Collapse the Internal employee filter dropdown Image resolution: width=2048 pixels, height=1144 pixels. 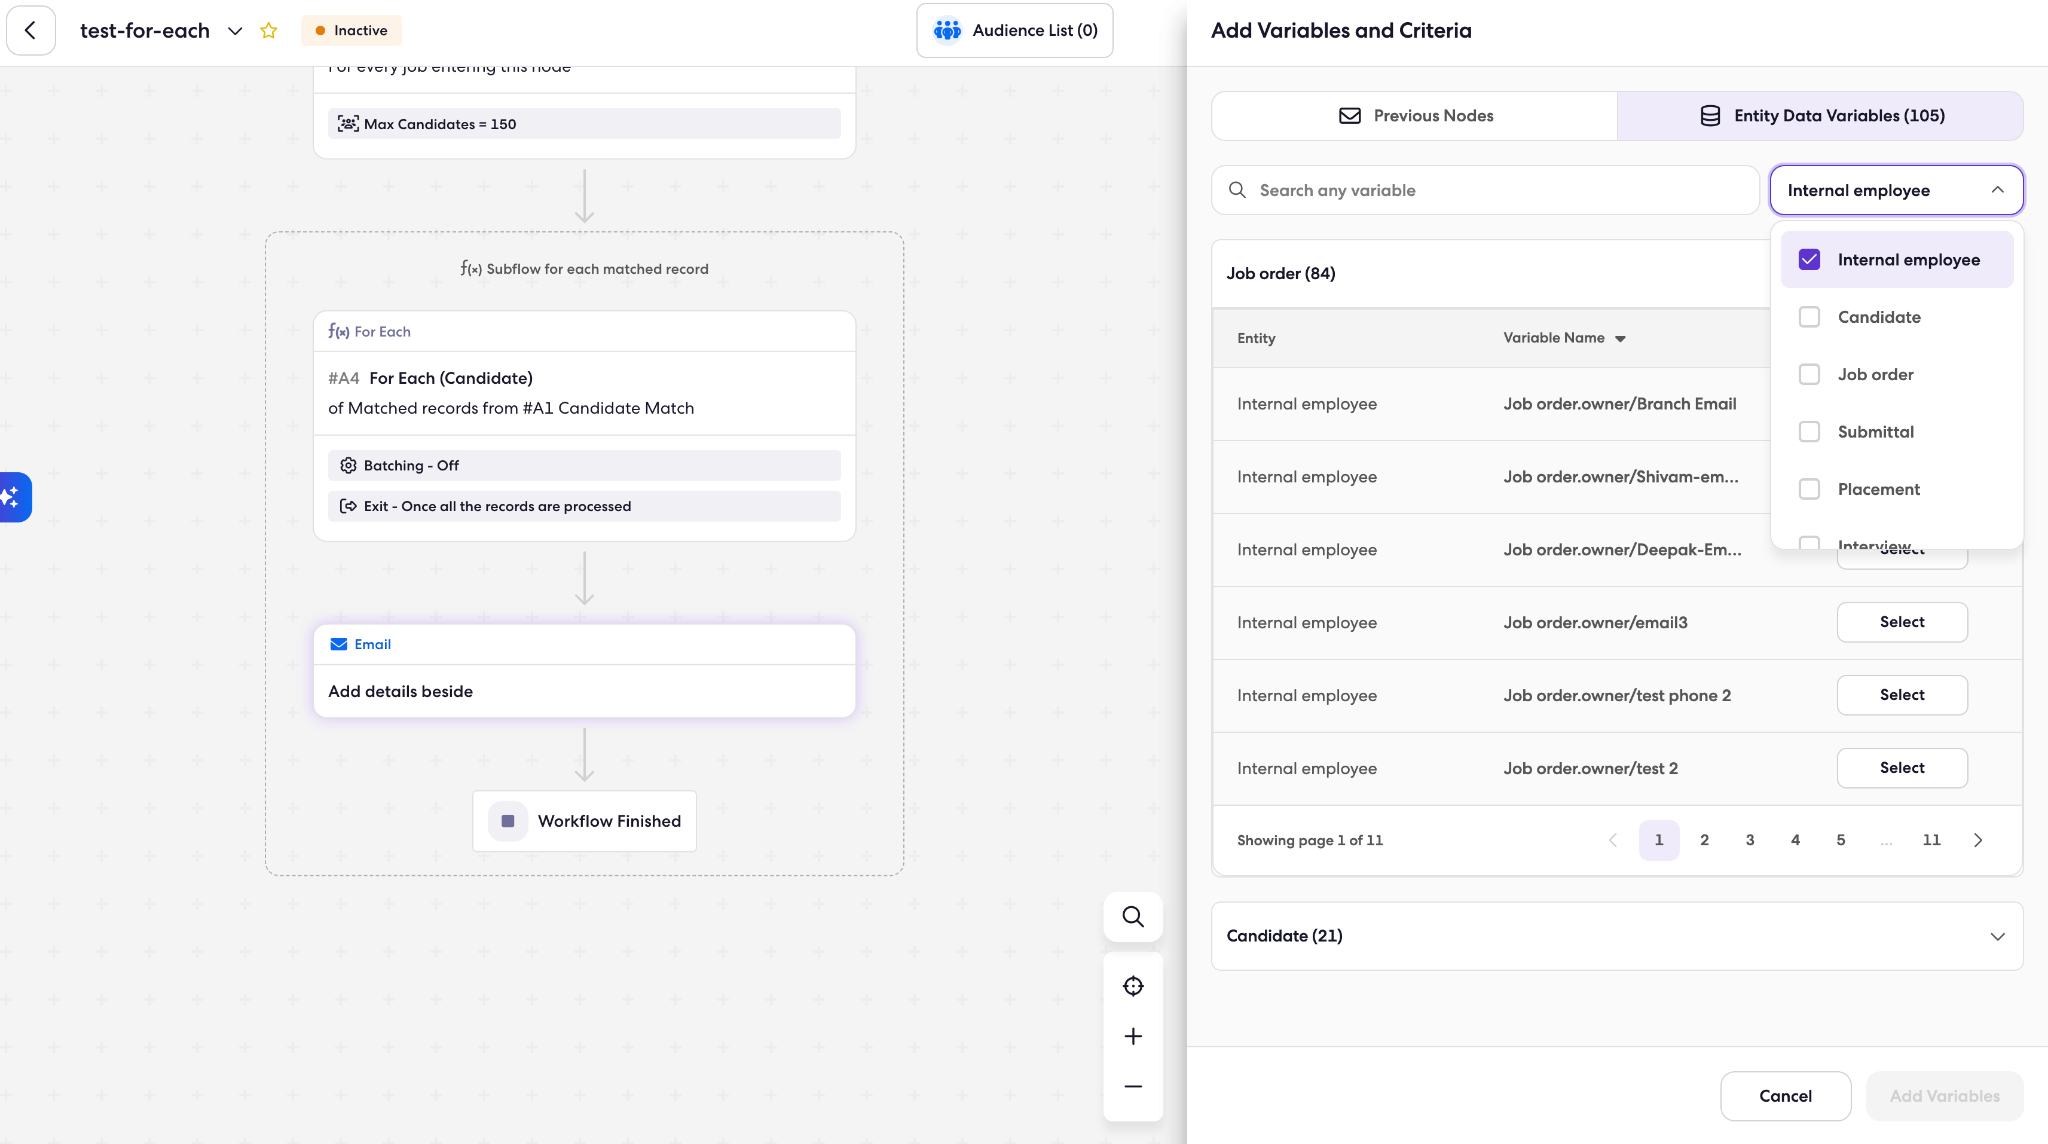tap(1897, 190)
